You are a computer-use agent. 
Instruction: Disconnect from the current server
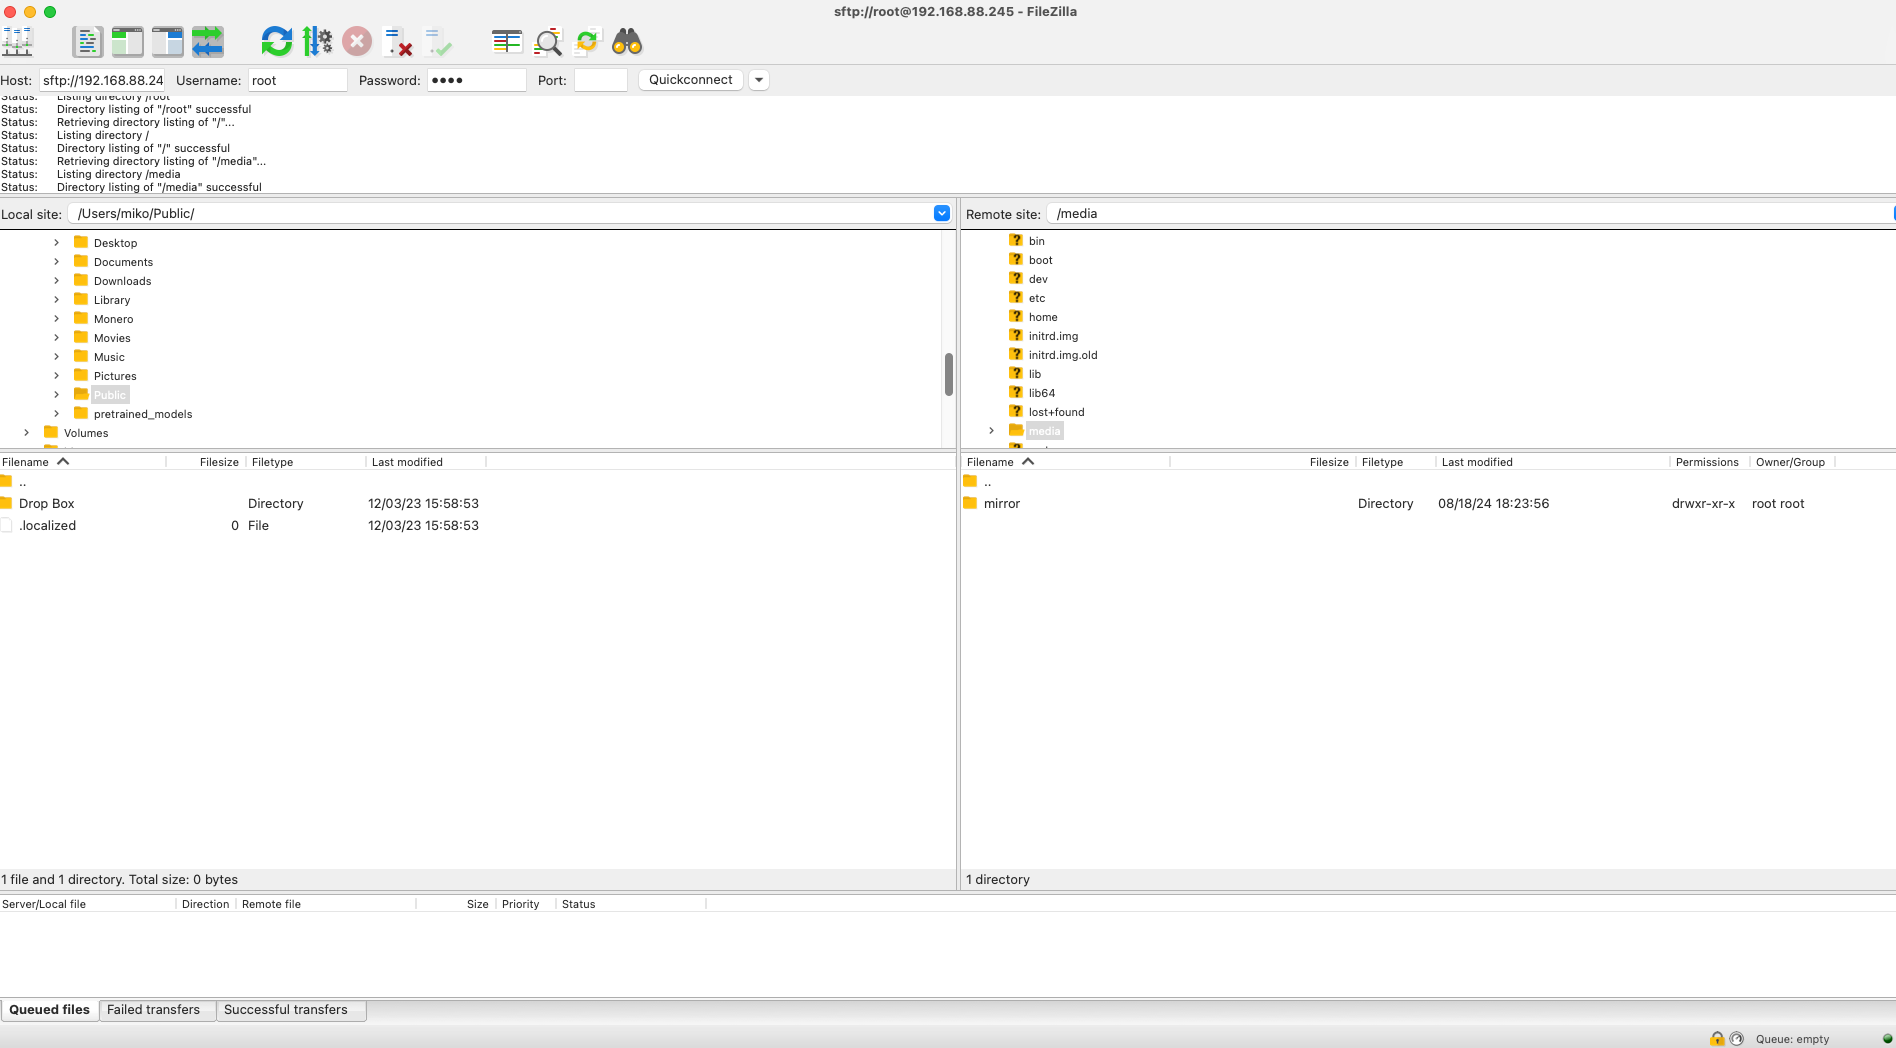398,42
